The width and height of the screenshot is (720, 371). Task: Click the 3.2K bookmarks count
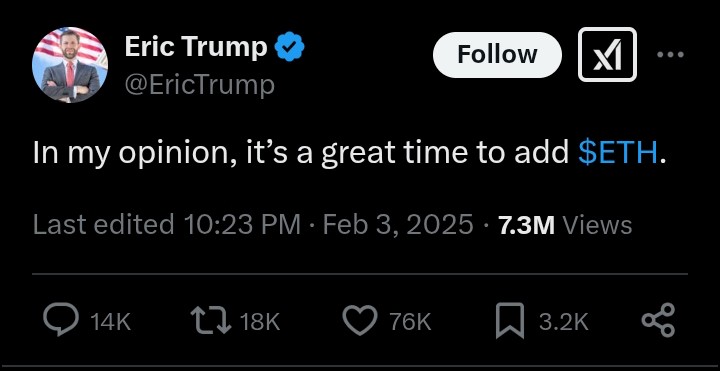(564, 322)
